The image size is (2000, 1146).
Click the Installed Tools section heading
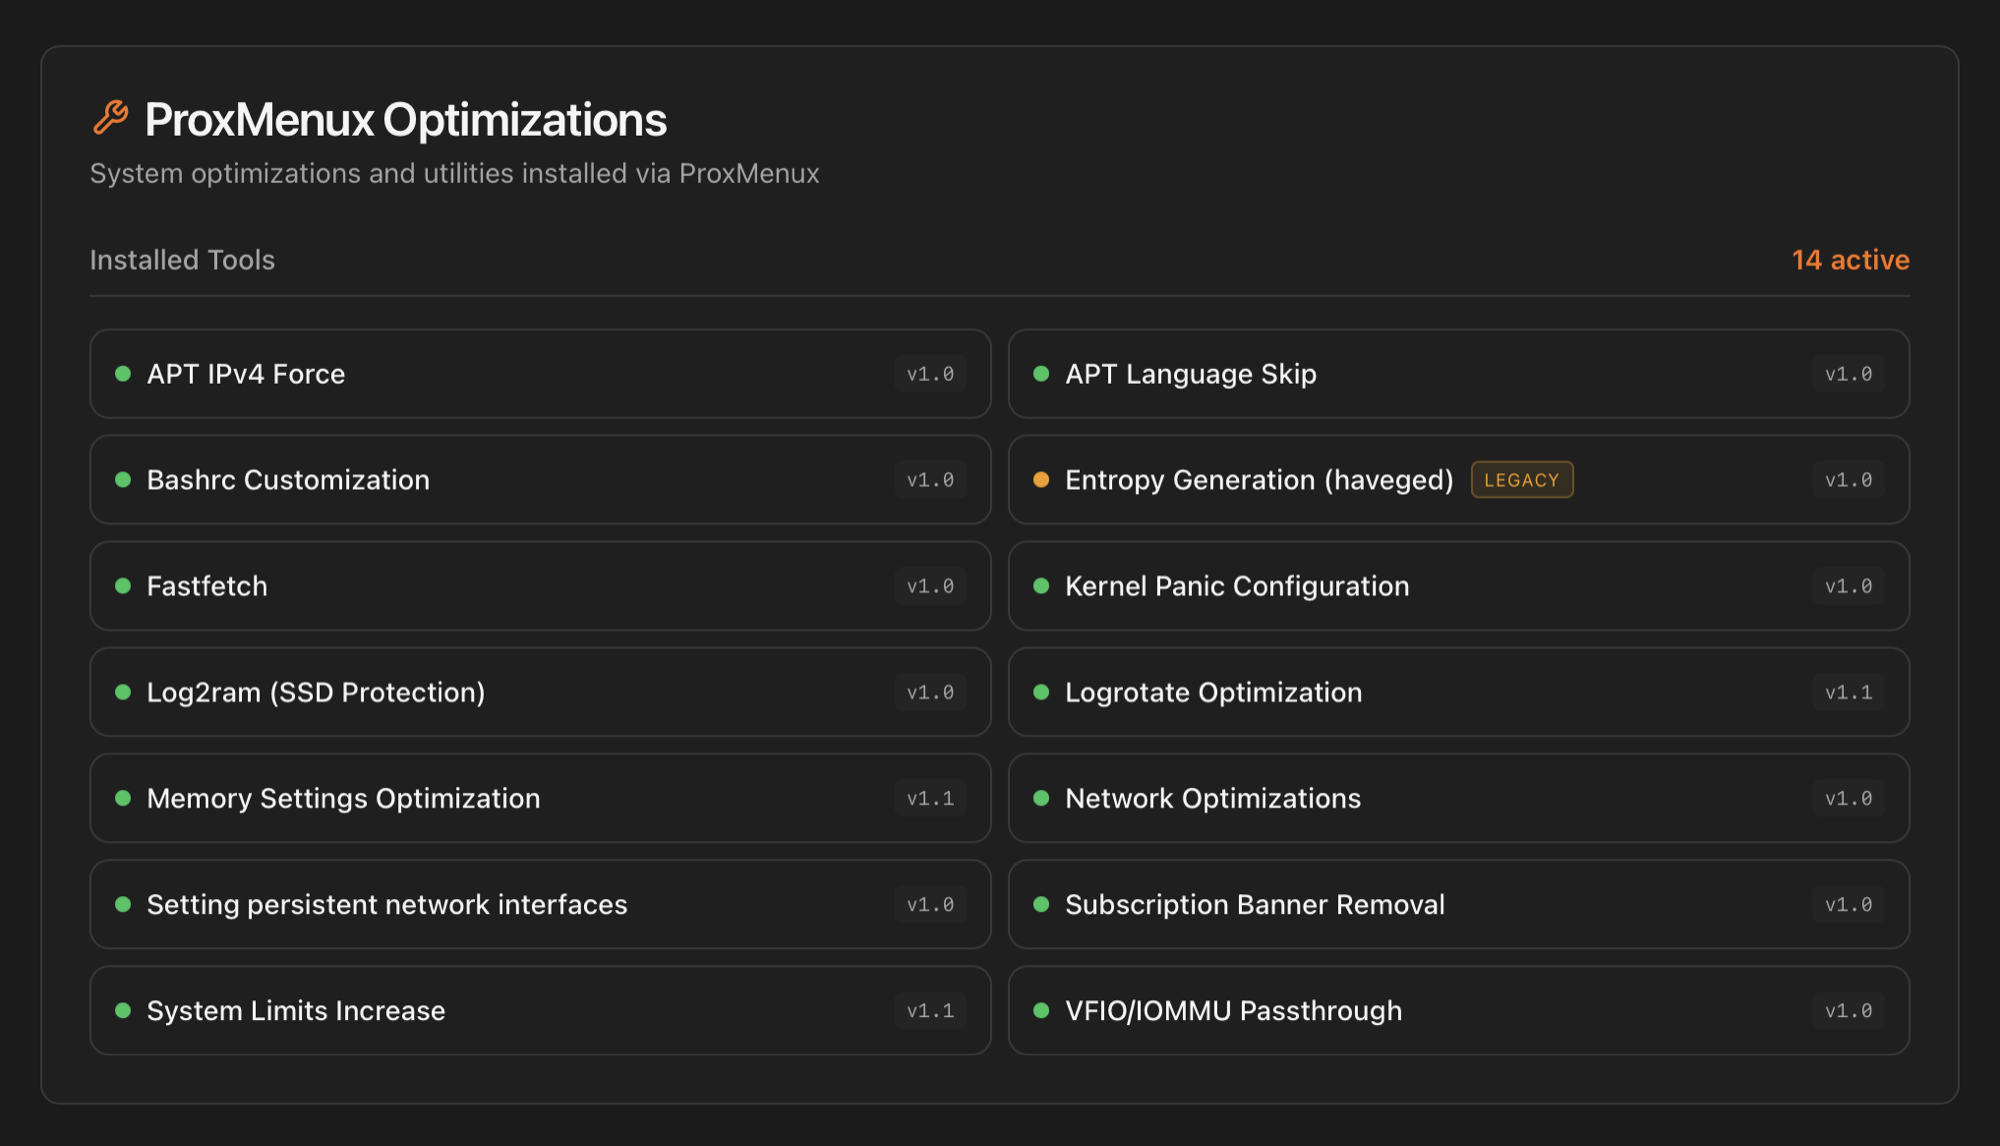[x=182, y=260]
